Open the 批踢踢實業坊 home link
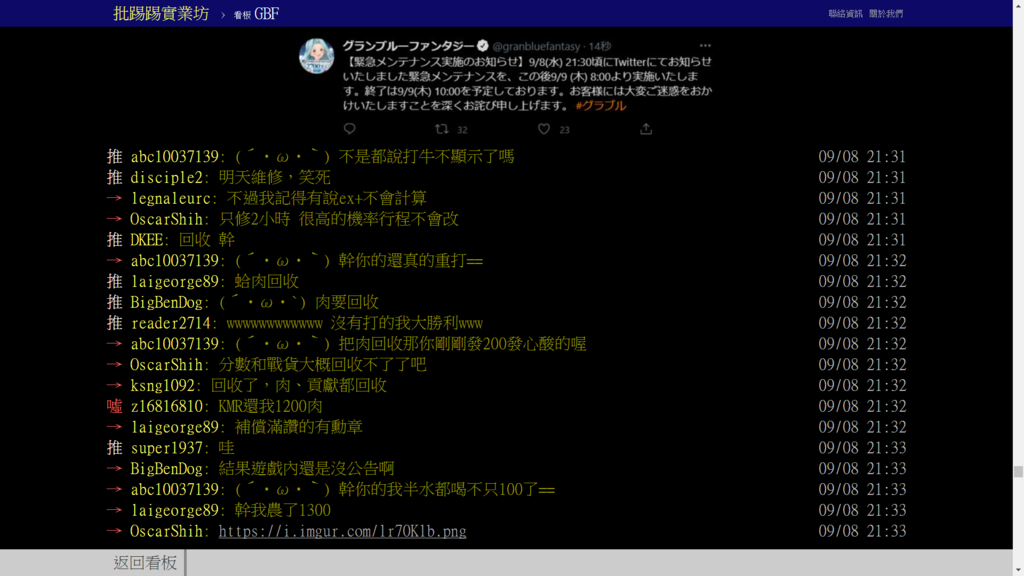The image size is (1024, 576). [161, 14]
